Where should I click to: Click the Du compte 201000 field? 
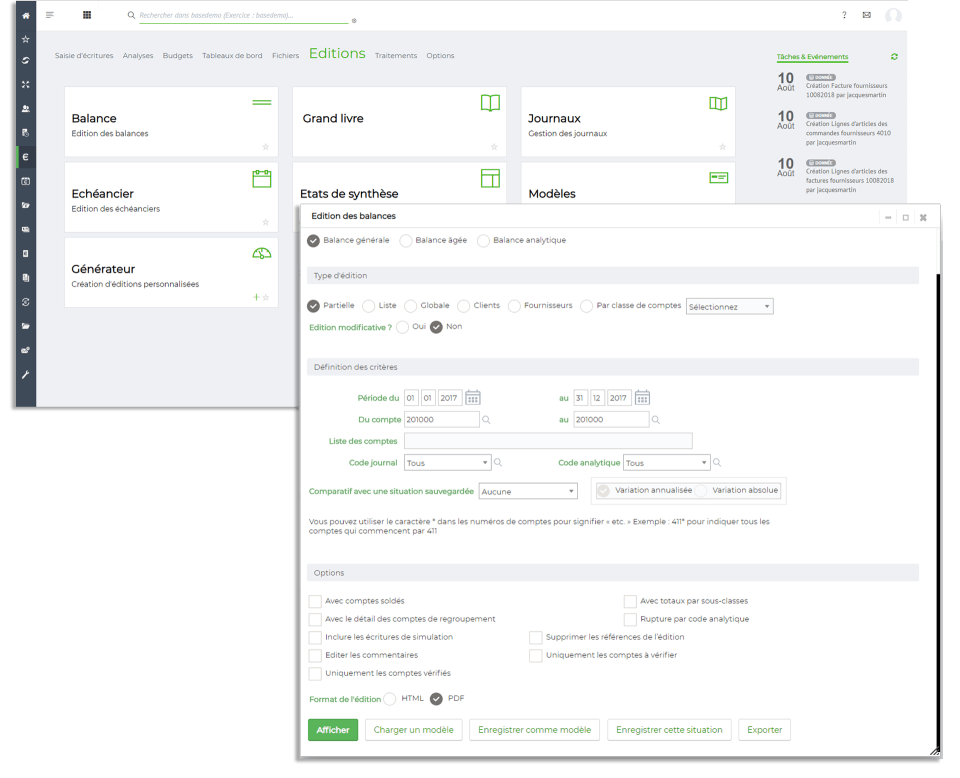coord(441,419)
